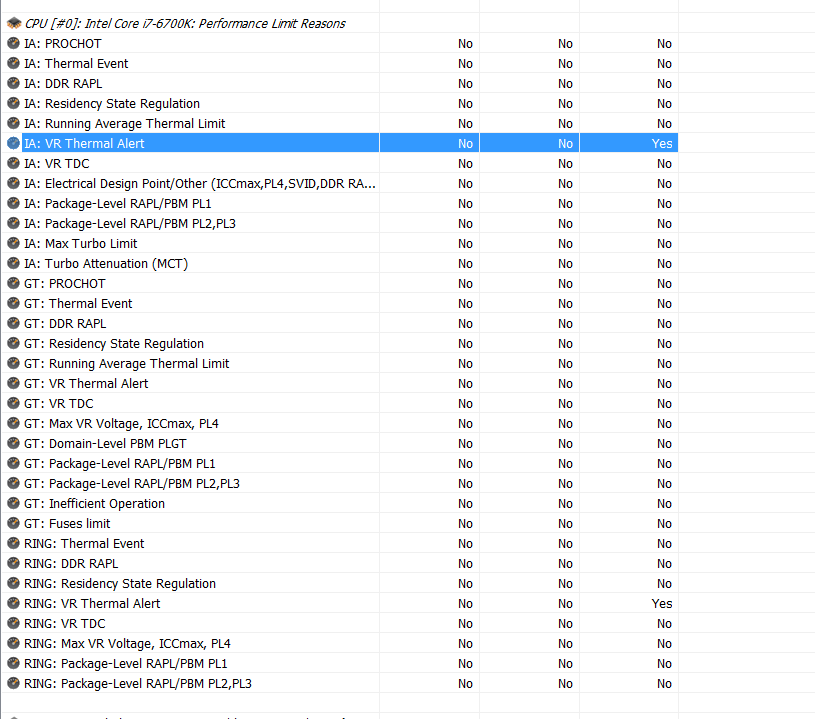Select the IA: Max Turbo Limit label
This screenshot has height=719, width=815.
(x=81, y=244)
